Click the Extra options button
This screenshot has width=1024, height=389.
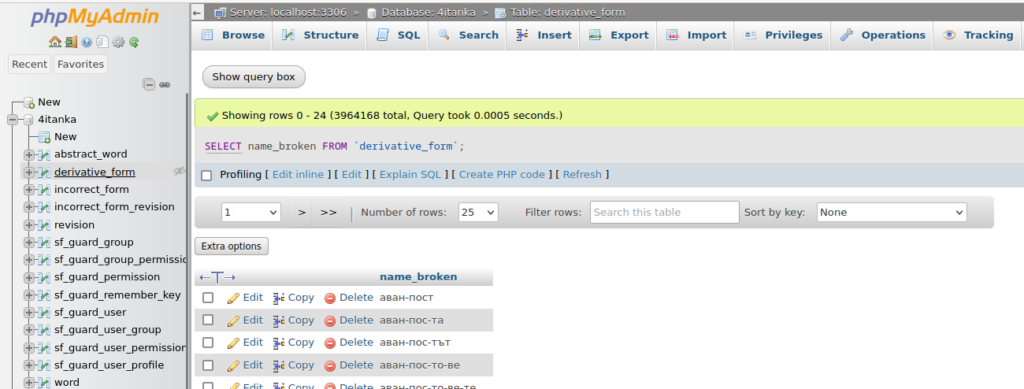pos(231,246)
